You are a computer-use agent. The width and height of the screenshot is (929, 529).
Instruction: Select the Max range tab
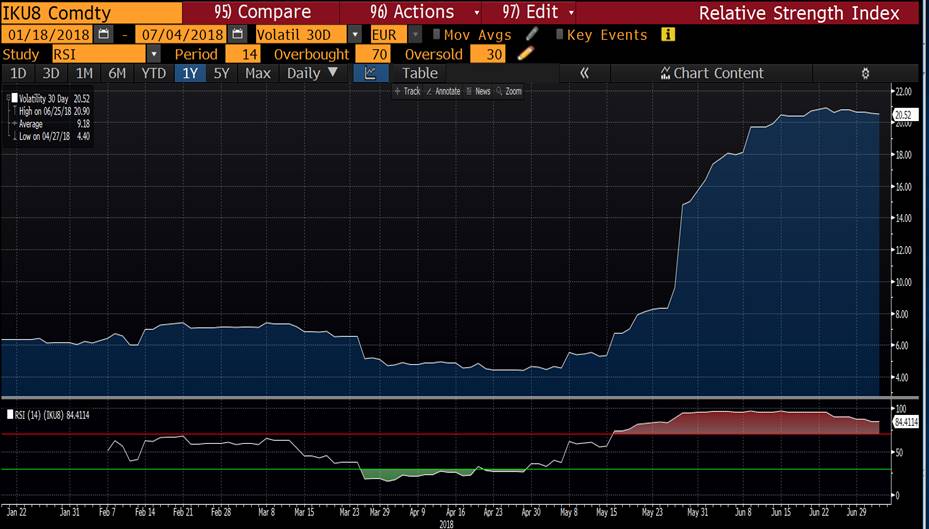click(x=258, y=73)
